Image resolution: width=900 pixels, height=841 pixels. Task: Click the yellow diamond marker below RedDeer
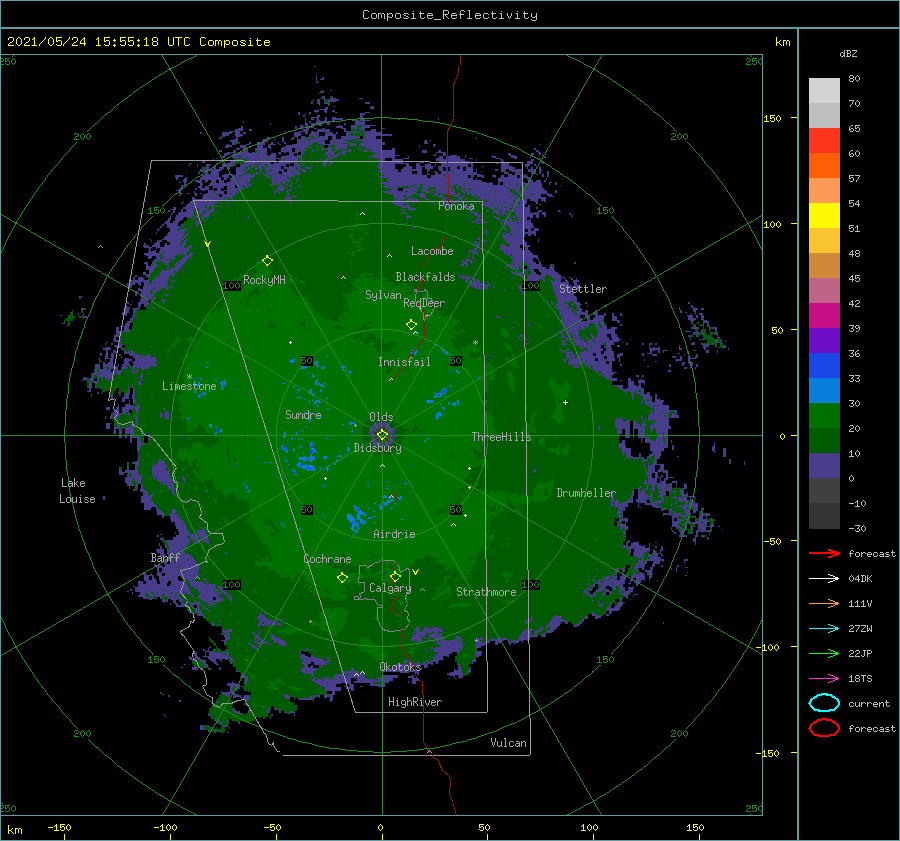coord(412,325)
